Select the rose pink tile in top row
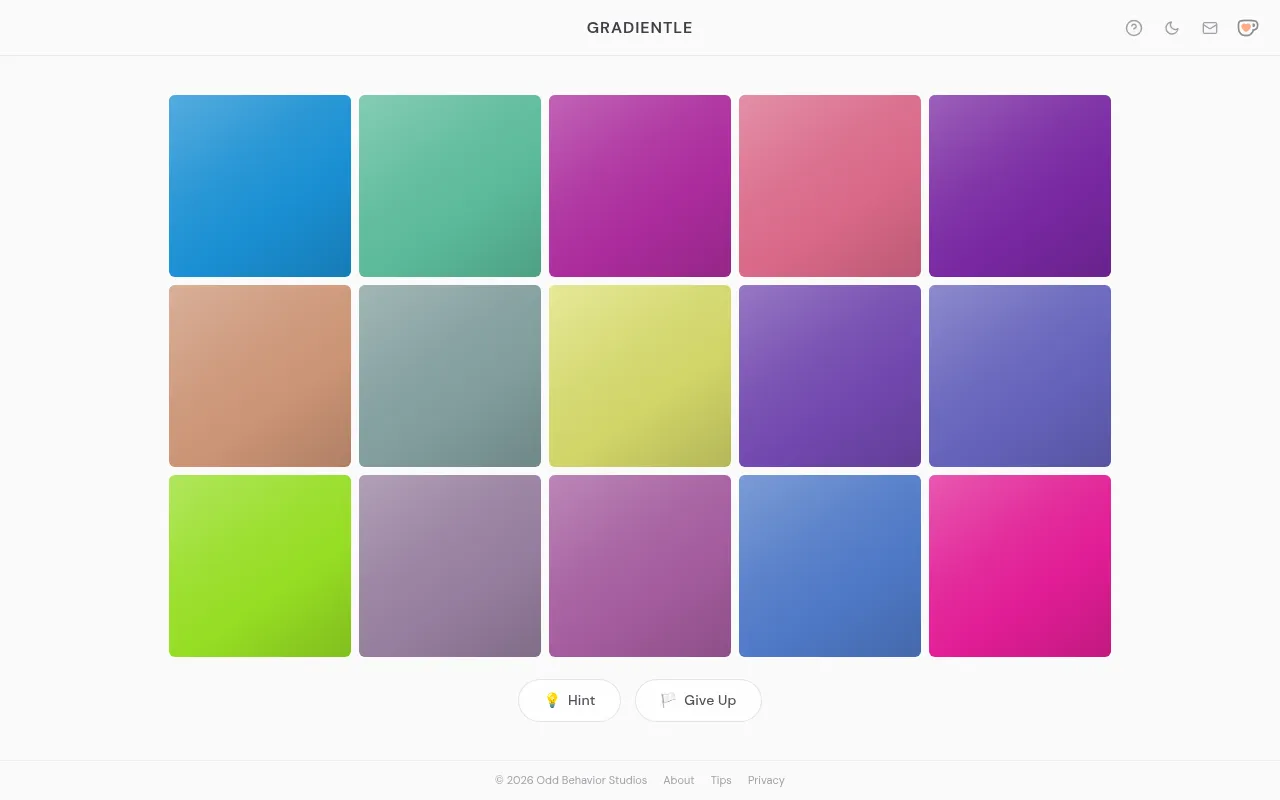1280x800 pixels. [x=830, y=186]
